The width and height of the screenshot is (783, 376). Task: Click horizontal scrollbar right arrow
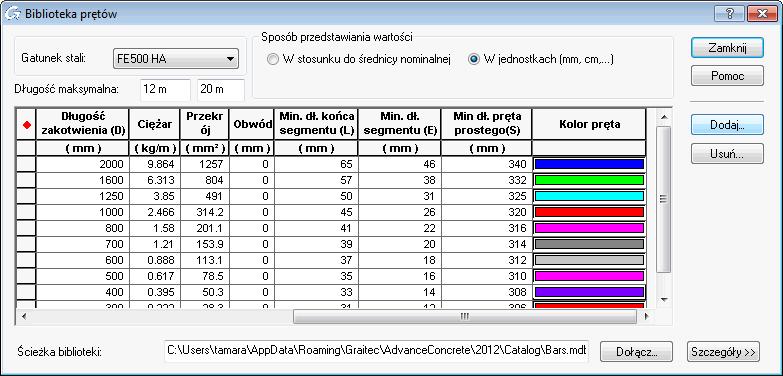pos(647,316)
